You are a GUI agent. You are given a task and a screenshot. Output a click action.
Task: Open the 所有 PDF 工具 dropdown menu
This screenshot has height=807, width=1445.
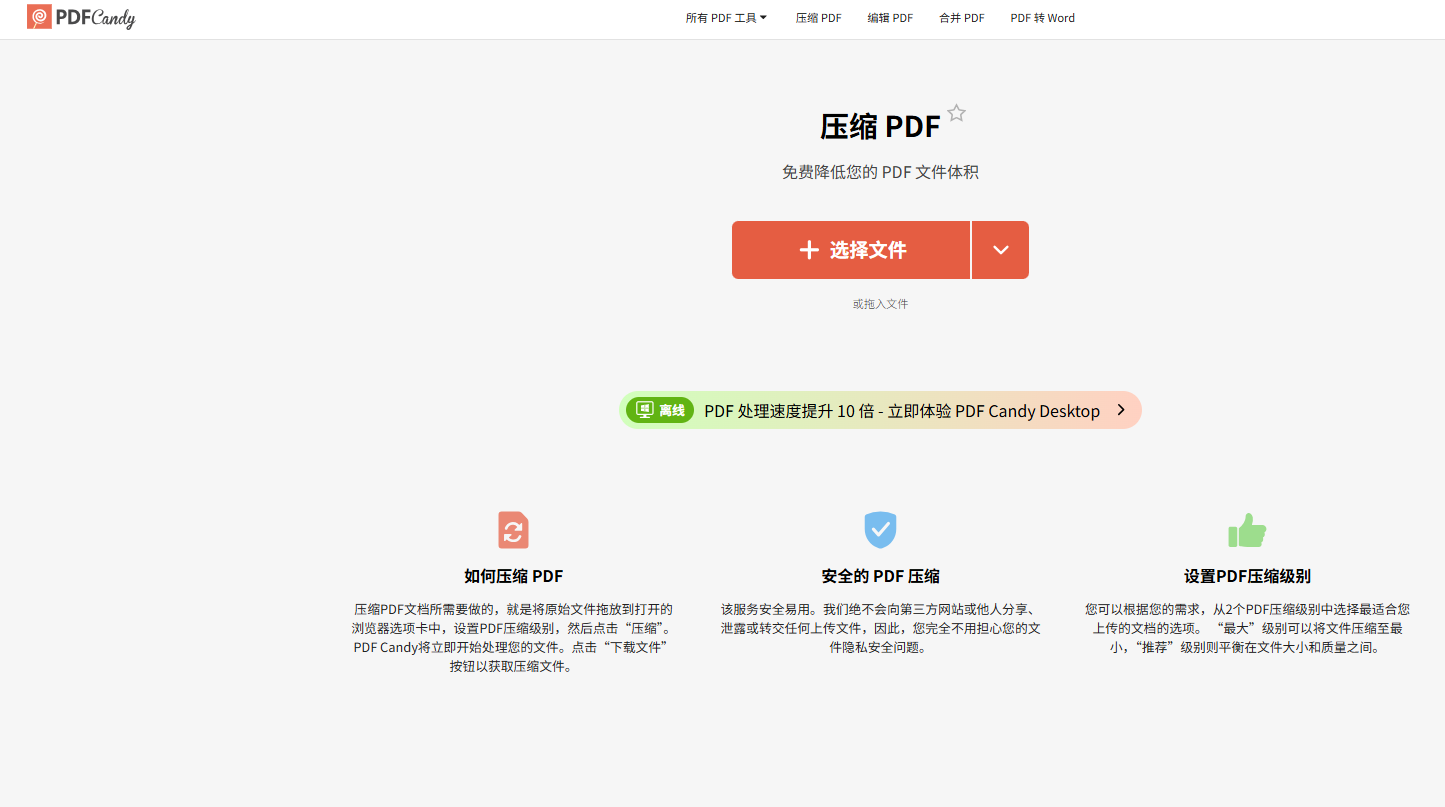726,18
